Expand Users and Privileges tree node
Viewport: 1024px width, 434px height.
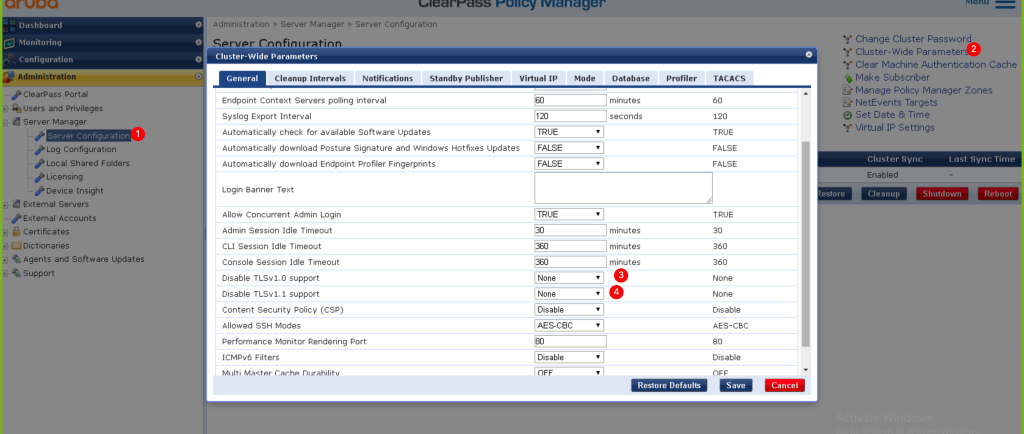click(x=5, y=108)
